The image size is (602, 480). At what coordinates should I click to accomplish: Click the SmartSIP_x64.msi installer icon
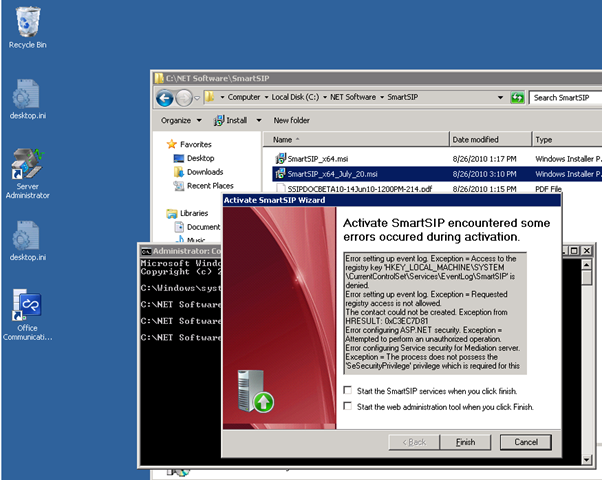click(x=280, y=158)
